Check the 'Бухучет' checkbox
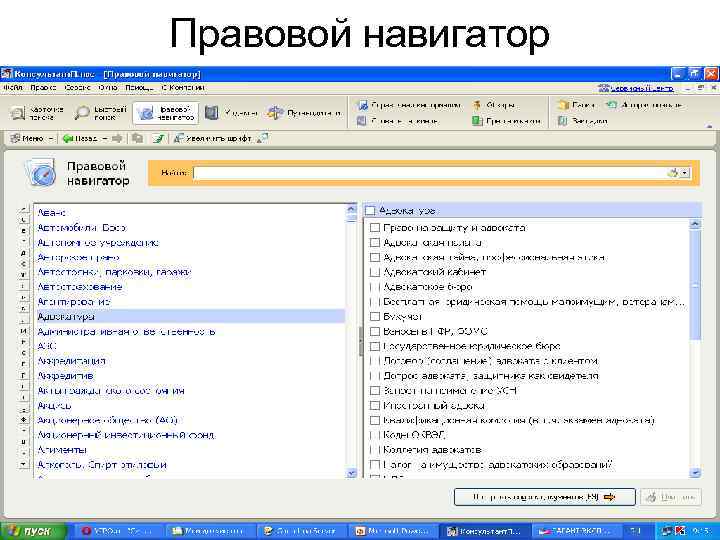 click(x=375, y=316)
